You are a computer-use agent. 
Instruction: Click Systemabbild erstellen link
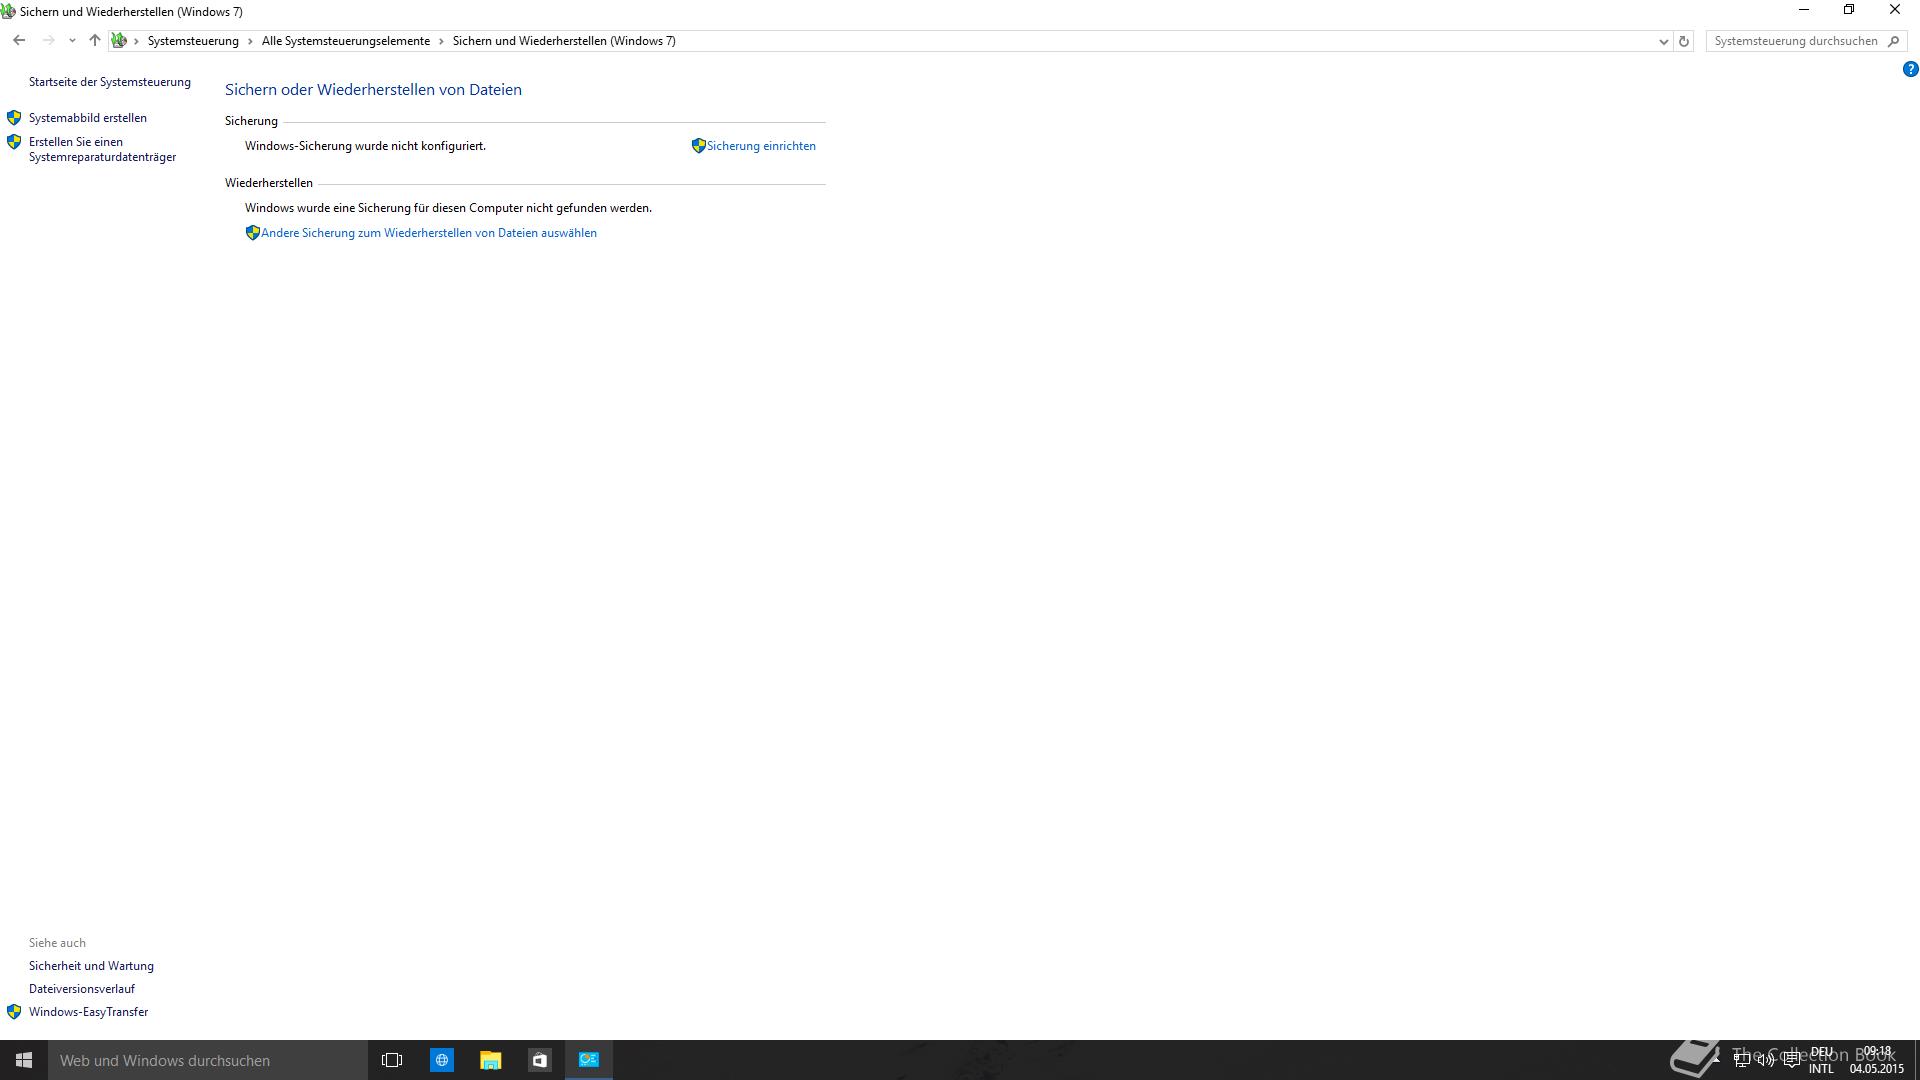click(x=88, y=118)
